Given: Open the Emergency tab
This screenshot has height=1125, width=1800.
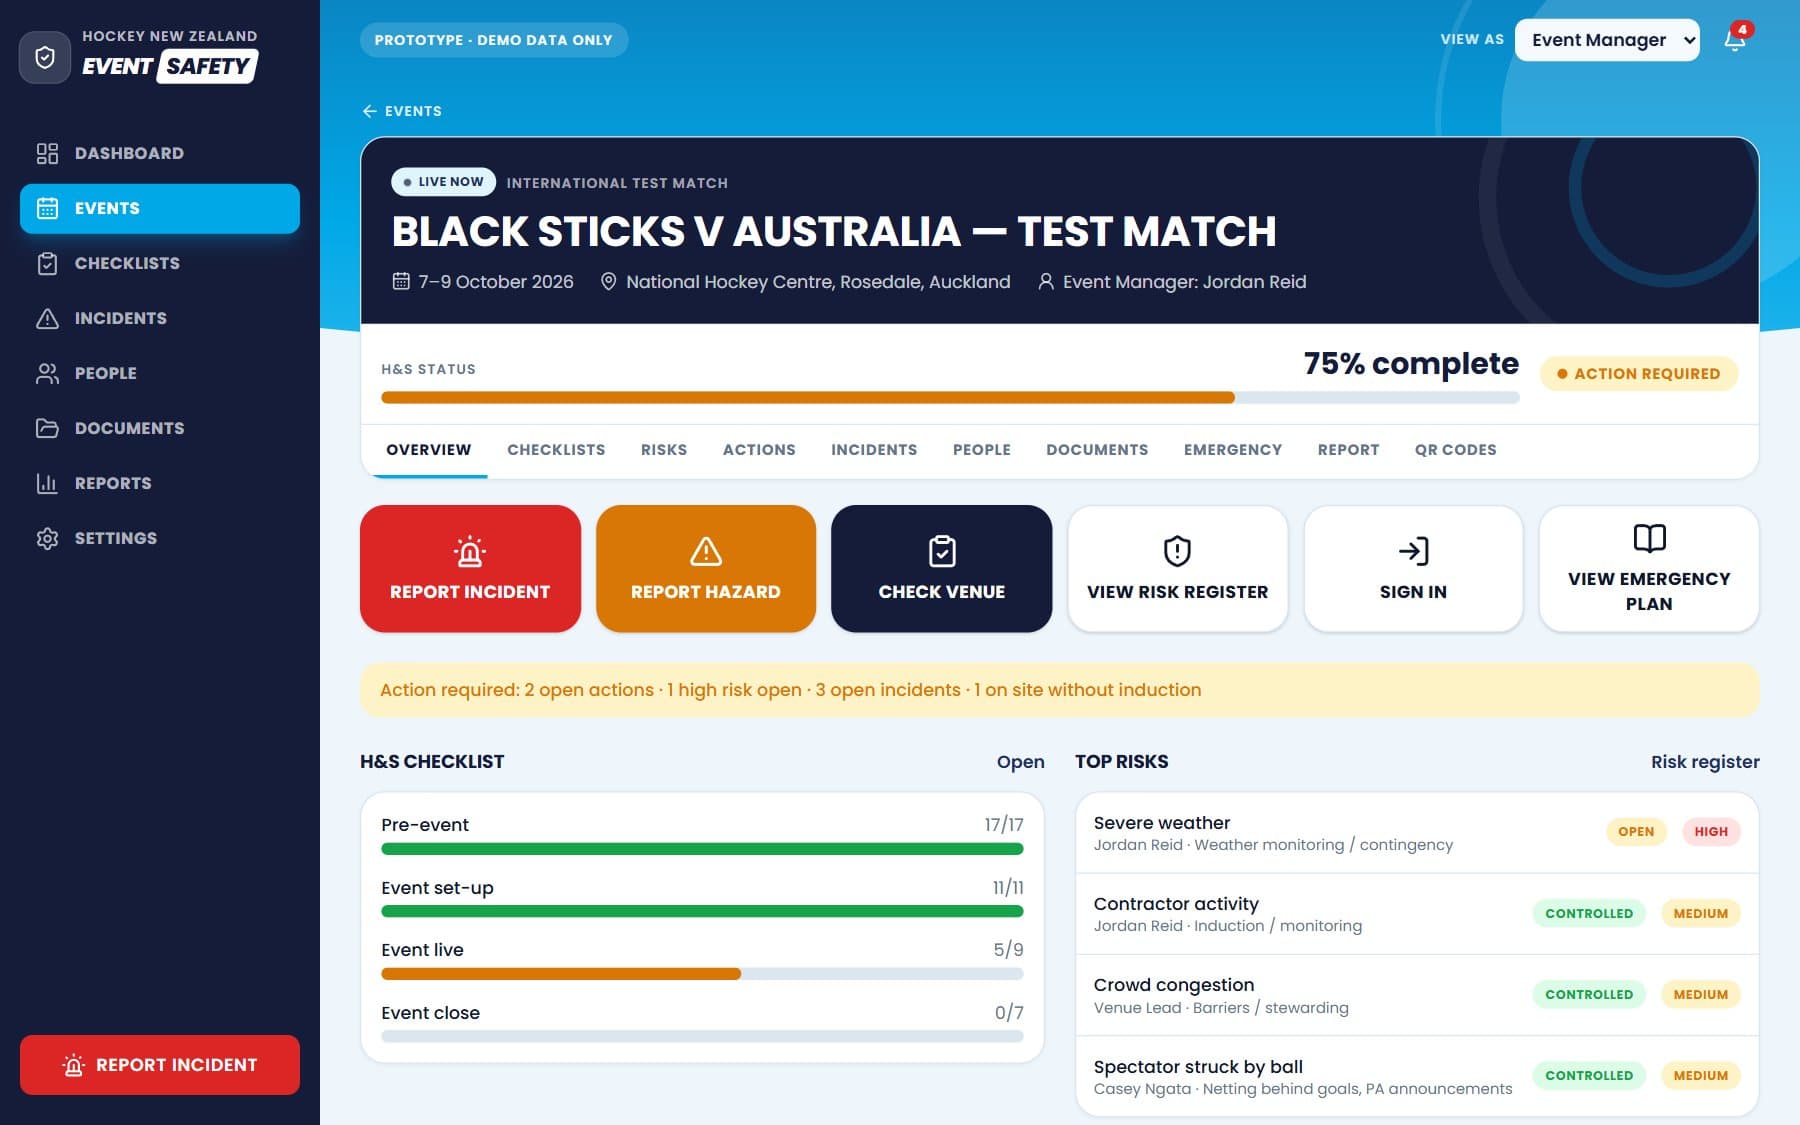Looking at the screenshot, I should (1233, 450).
